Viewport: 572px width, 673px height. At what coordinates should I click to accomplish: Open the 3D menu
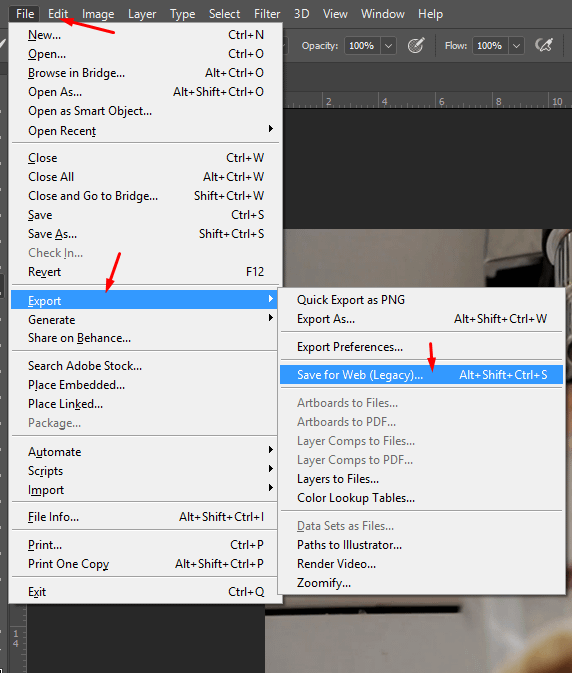301,14
